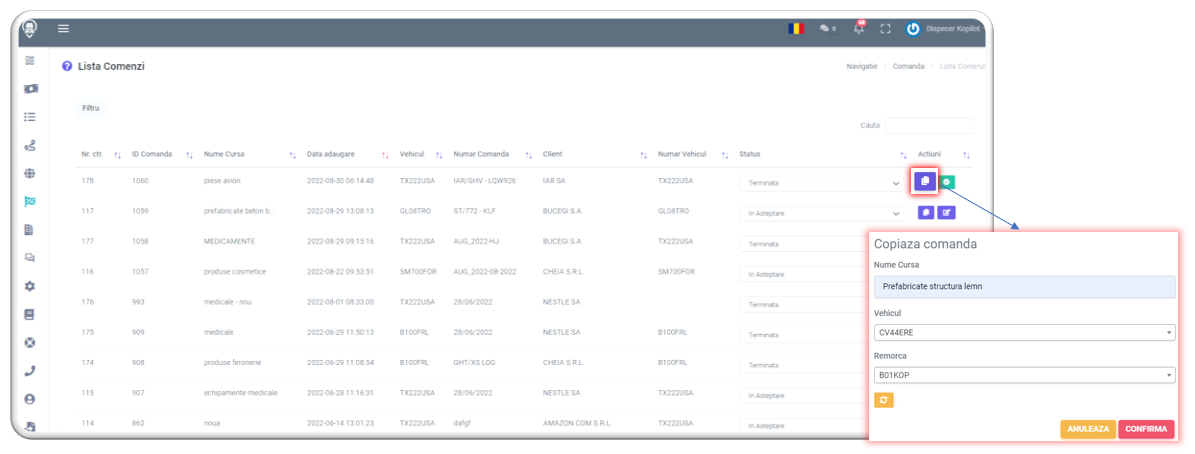The height and width of the screenshot is (454, 1195).
Task: Open the notifications bell
Action: pyautogui.click(x=858, y=29)
